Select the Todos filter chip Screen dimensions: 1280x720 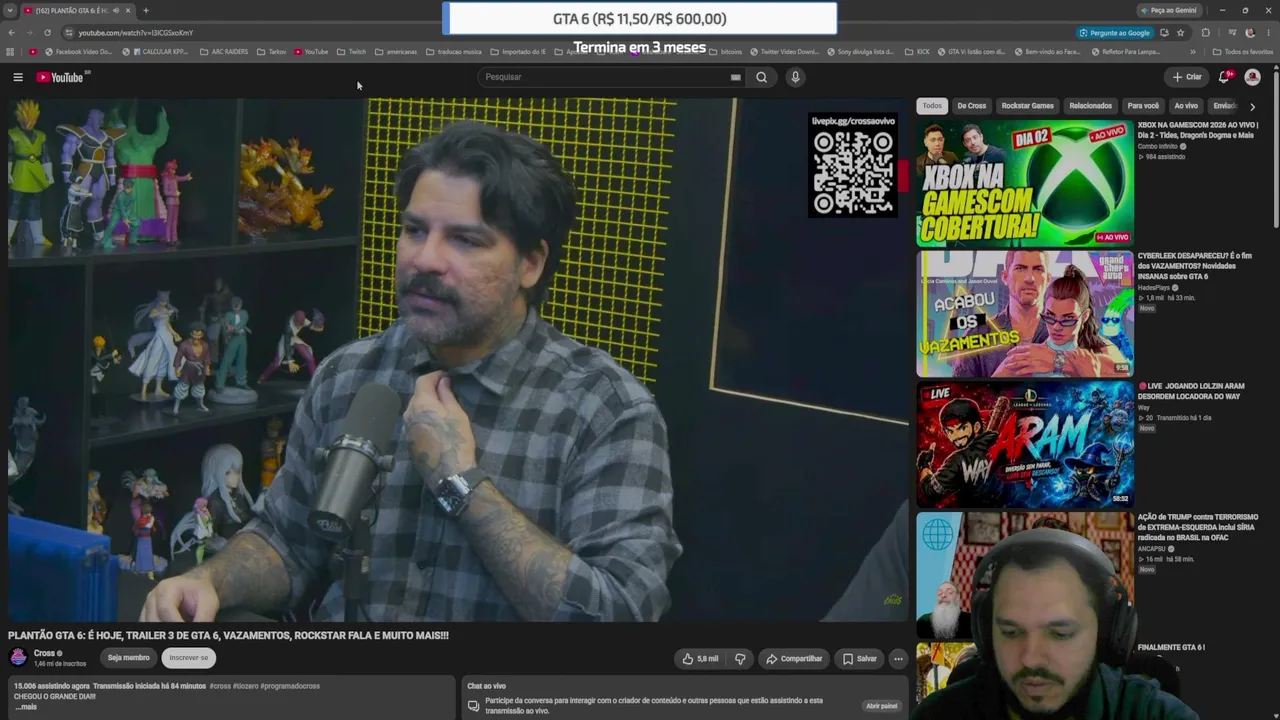click(x=932, y=106)
